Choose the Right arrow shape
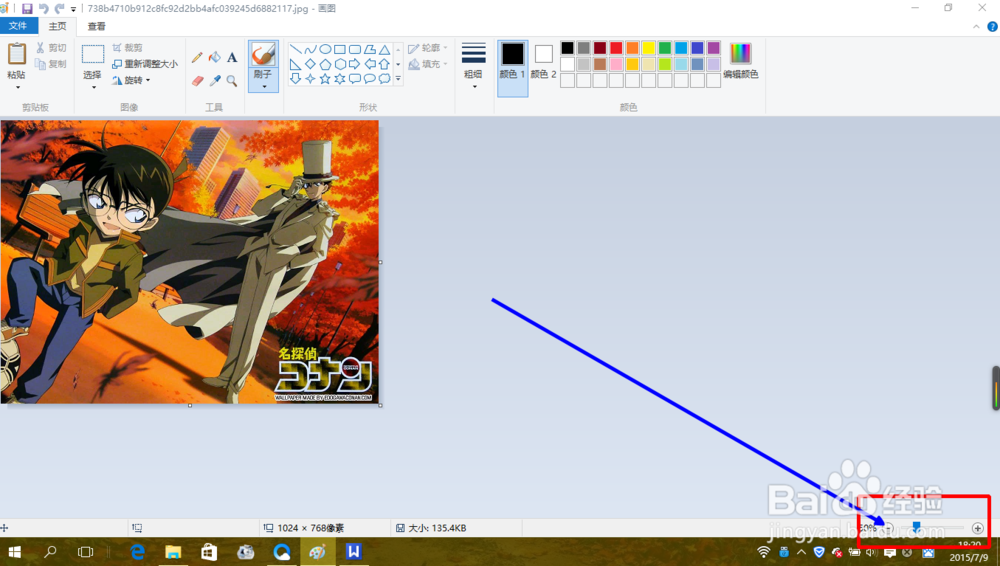Image resolution: width=1000 pixels, height=566 pixels. pos(355,64)
